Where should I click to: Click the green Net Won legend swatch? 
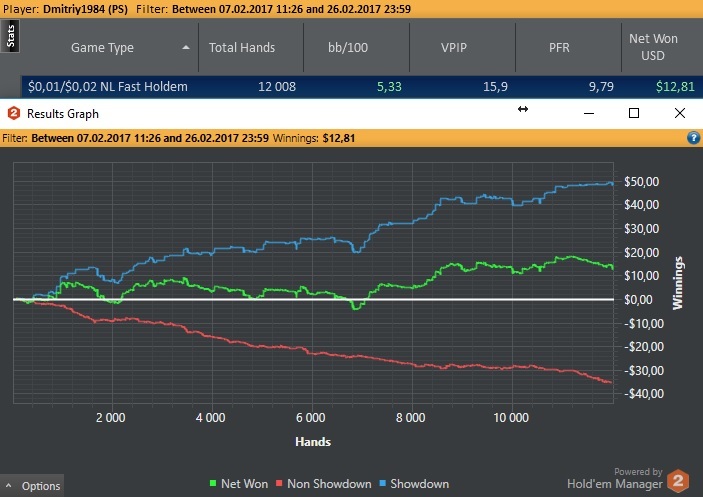213,483
